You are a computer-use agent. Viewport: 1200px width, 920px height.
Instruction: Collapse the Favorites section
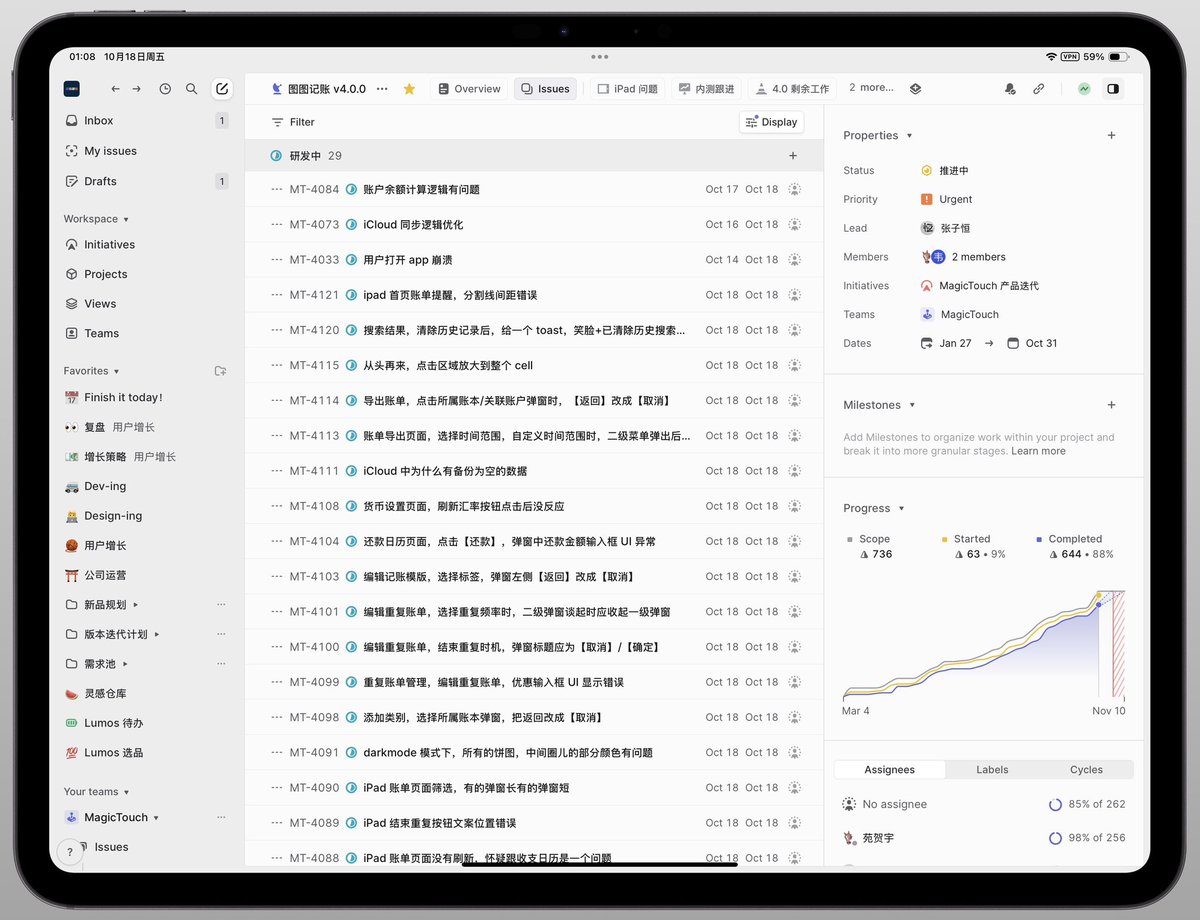[x=91, y=371]
